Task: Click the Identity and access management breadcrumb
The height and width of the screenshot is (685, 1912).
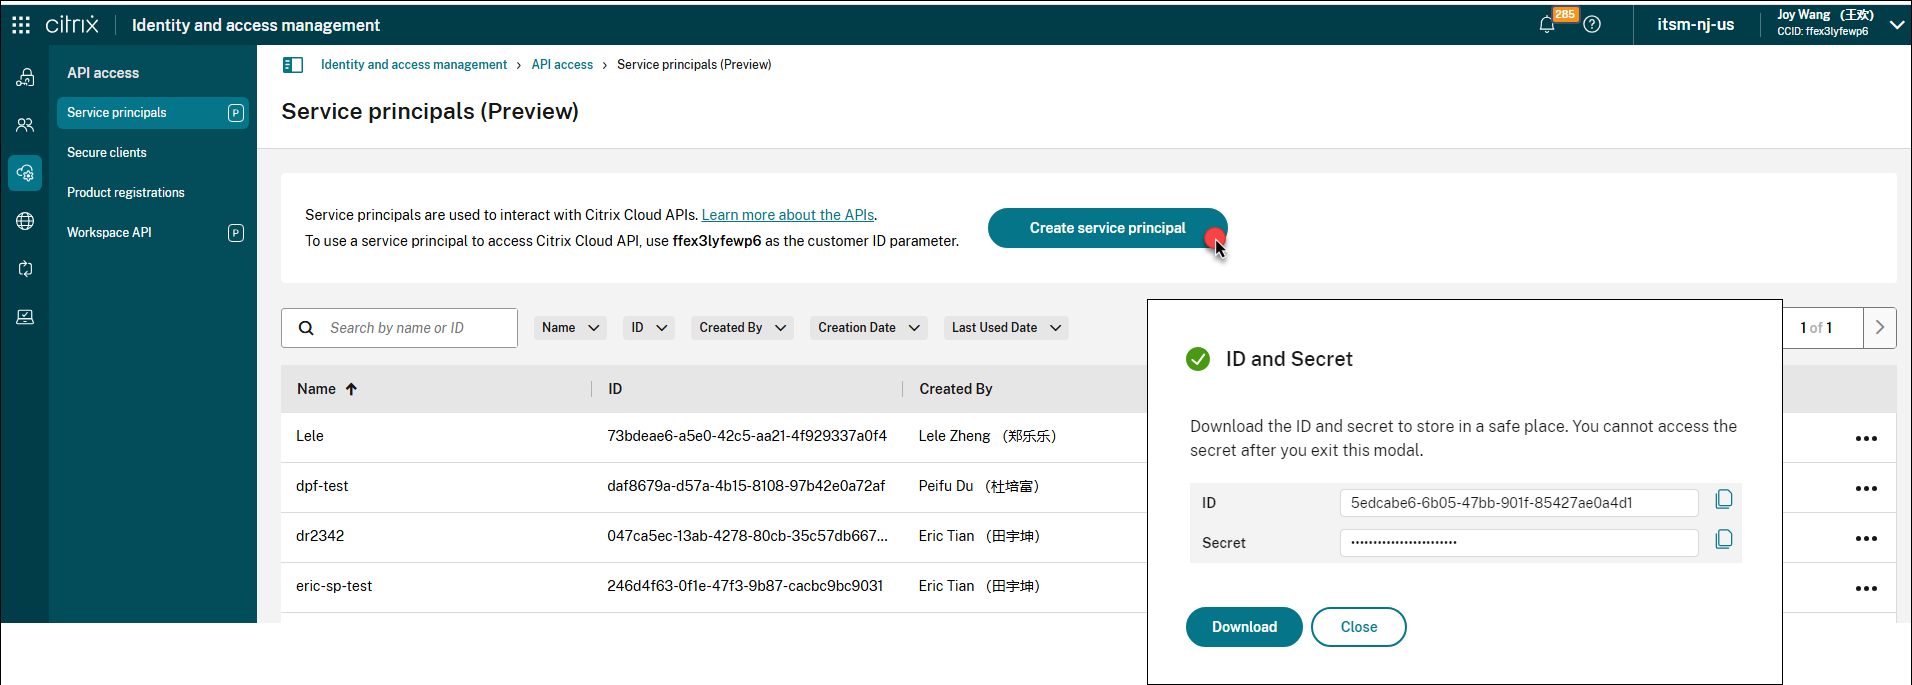Action: click(414, 65)
